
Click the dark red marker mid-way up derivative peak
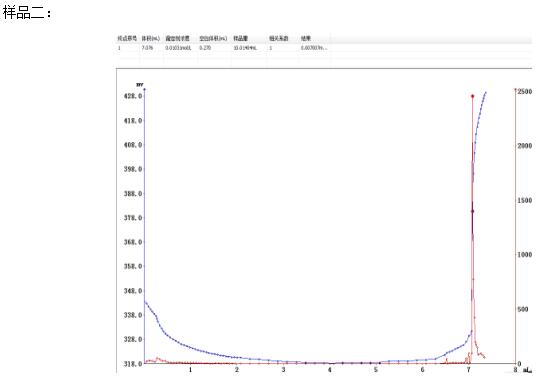472,211
